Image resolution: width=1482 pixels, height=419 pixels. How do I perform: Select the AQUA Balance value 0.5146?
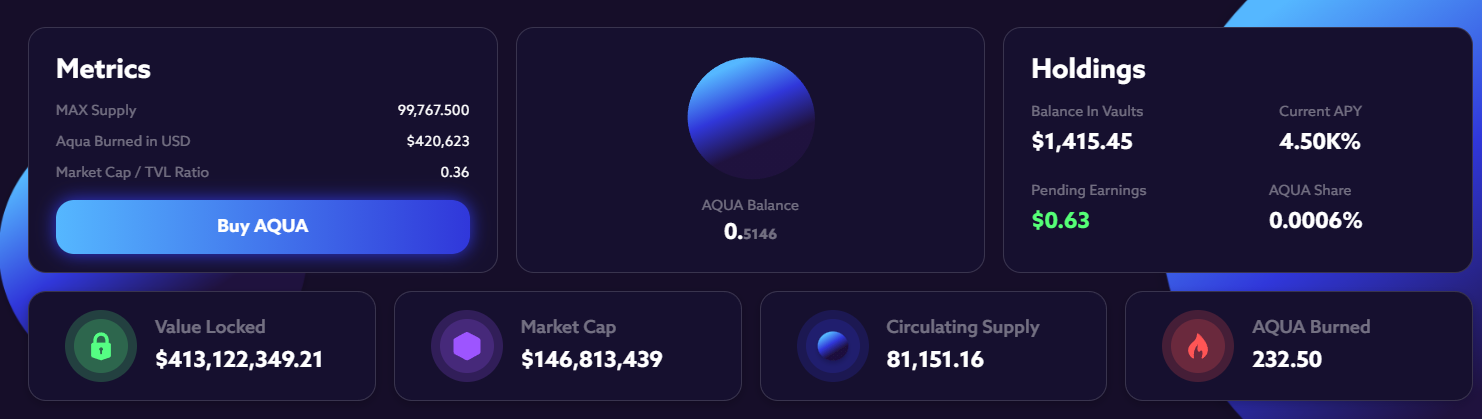(750, 232)
